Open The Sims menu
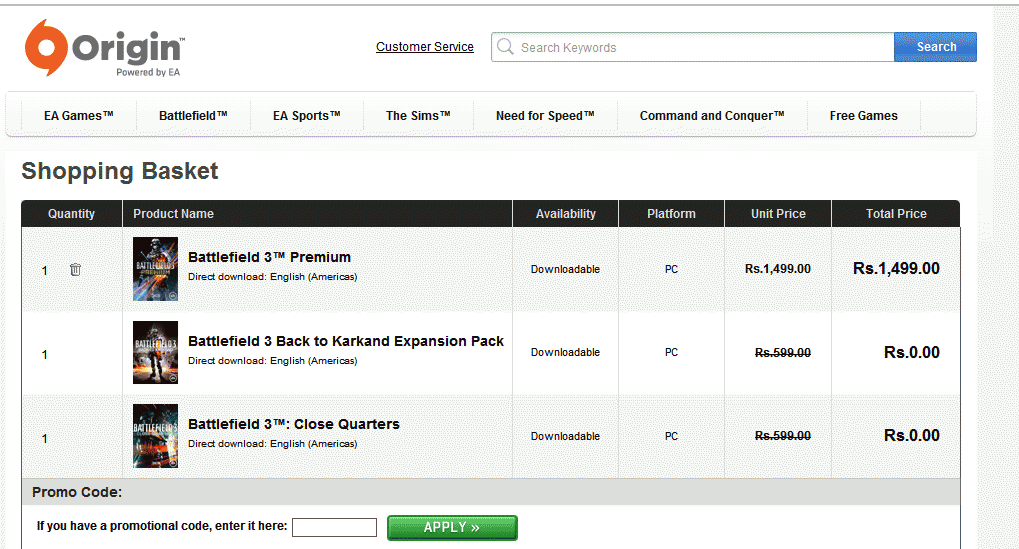 (418, 116)
